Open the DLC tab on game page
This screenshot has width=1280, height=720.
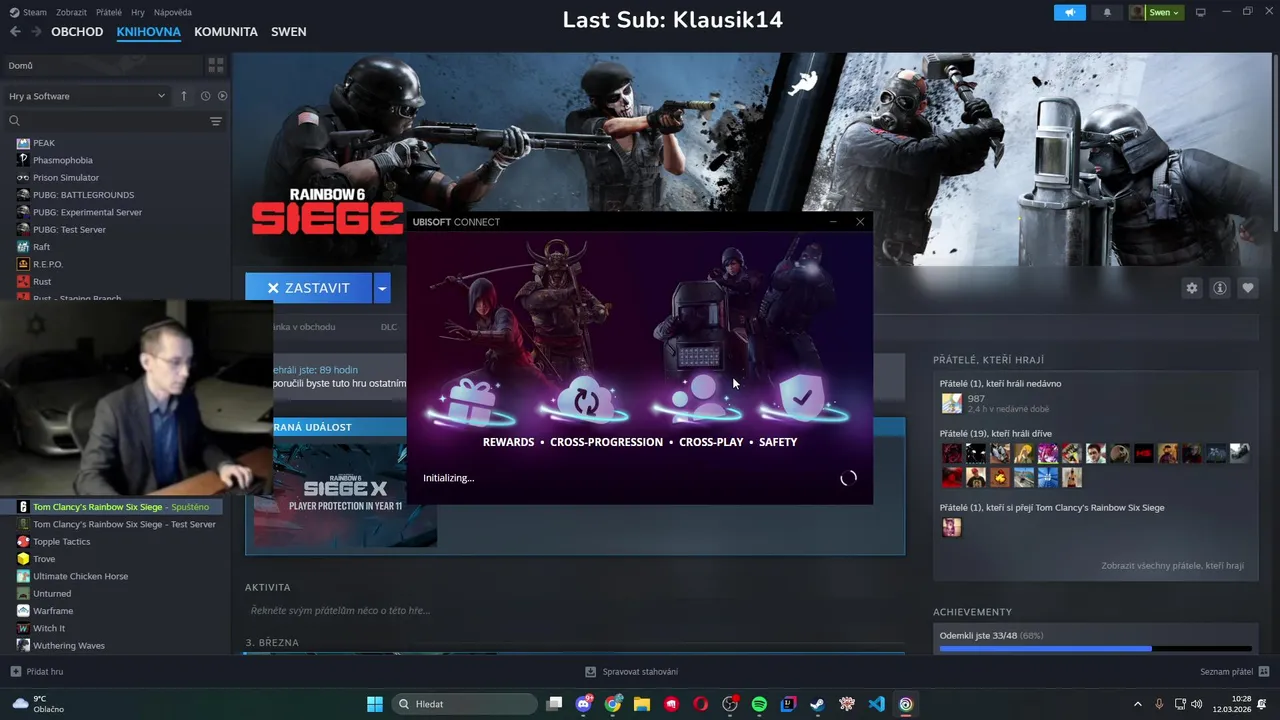[389, 327]
